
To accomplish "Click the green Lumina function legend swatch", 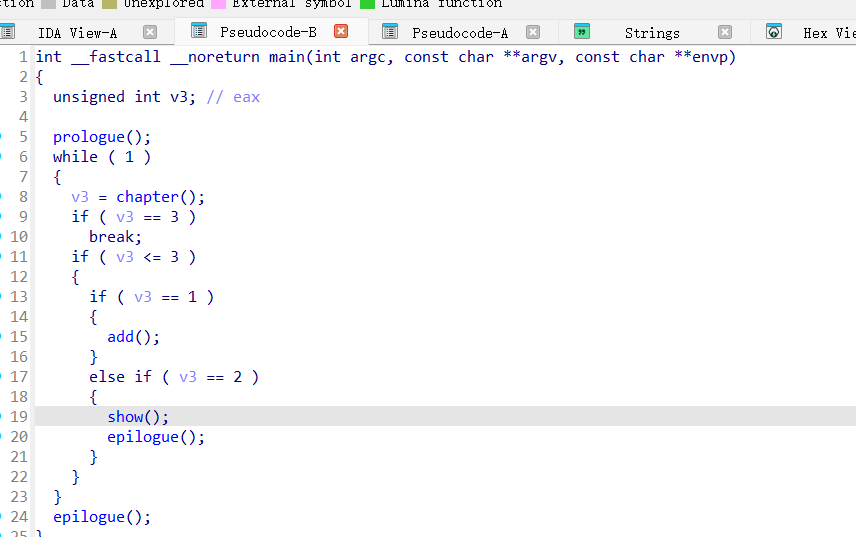I will pyautogui.click(x=367, y=4).
